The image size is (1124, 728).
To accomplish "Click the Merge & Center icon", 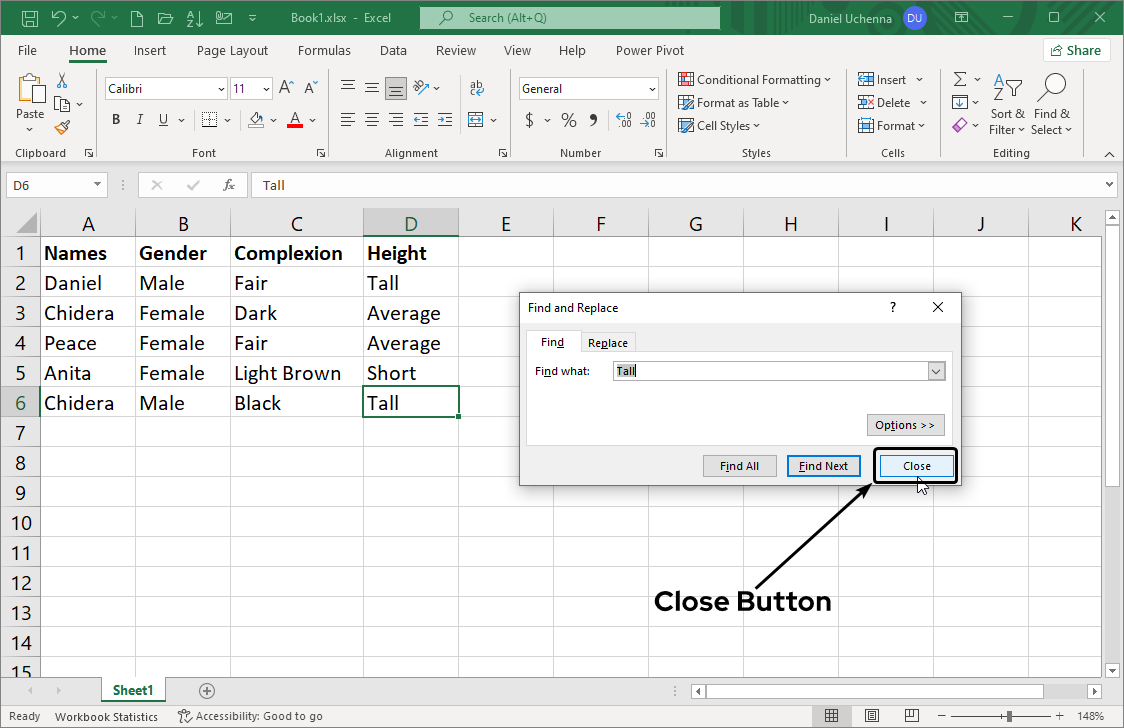I will [x=476, y=120].
